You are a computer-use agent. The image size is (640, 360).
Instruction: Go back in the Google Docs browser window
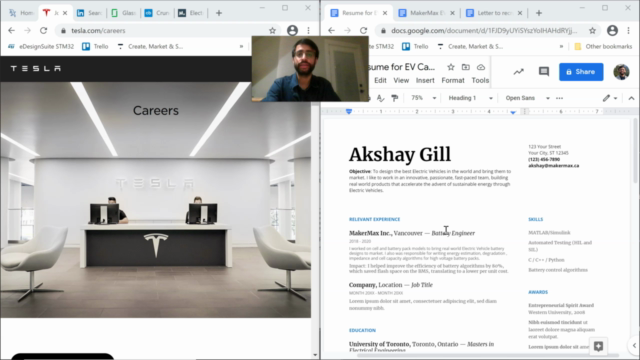click(331, 31)
